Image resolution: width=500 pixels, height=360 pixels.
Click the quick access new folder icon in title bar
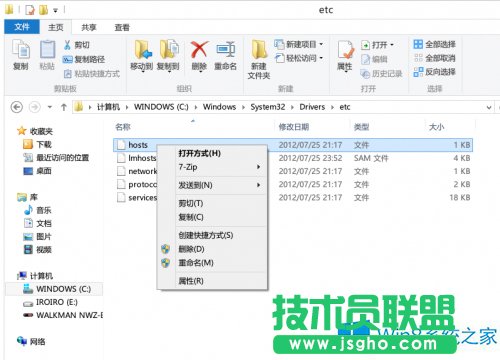point(43,10)
